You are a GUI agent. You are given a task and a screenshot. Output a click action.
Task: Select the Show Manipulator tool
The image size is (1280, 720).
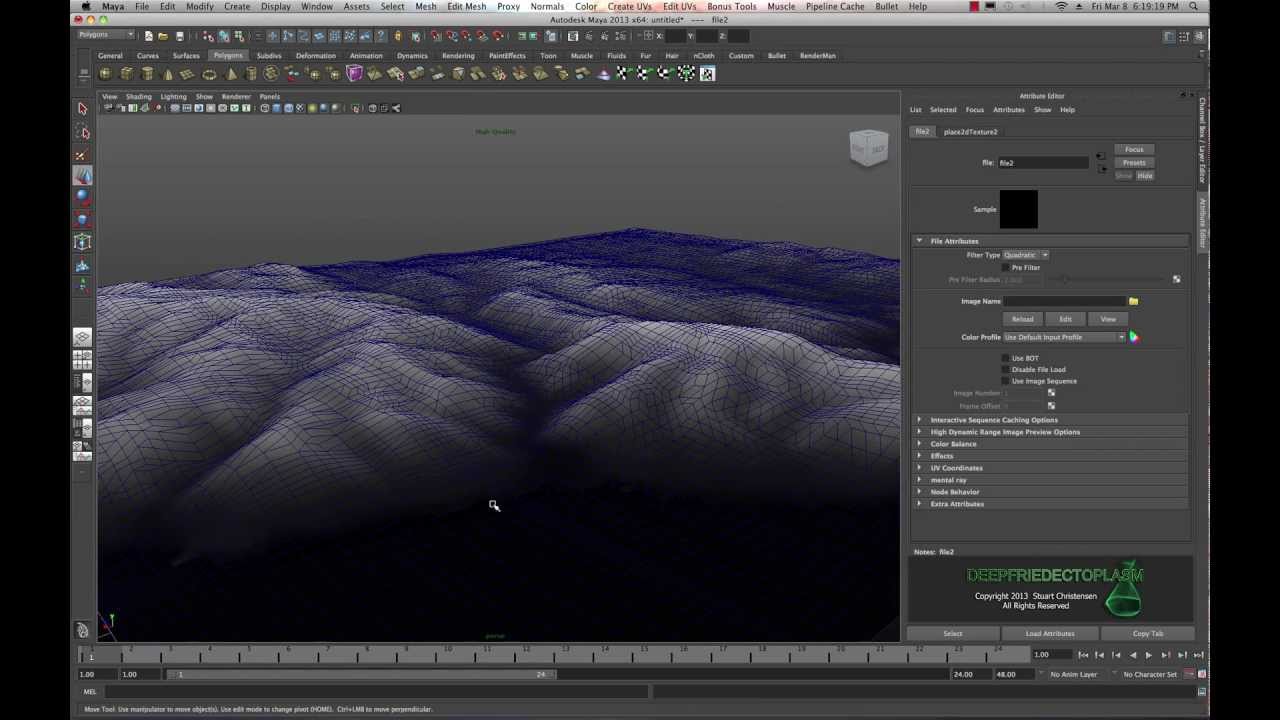click(83, 287)
